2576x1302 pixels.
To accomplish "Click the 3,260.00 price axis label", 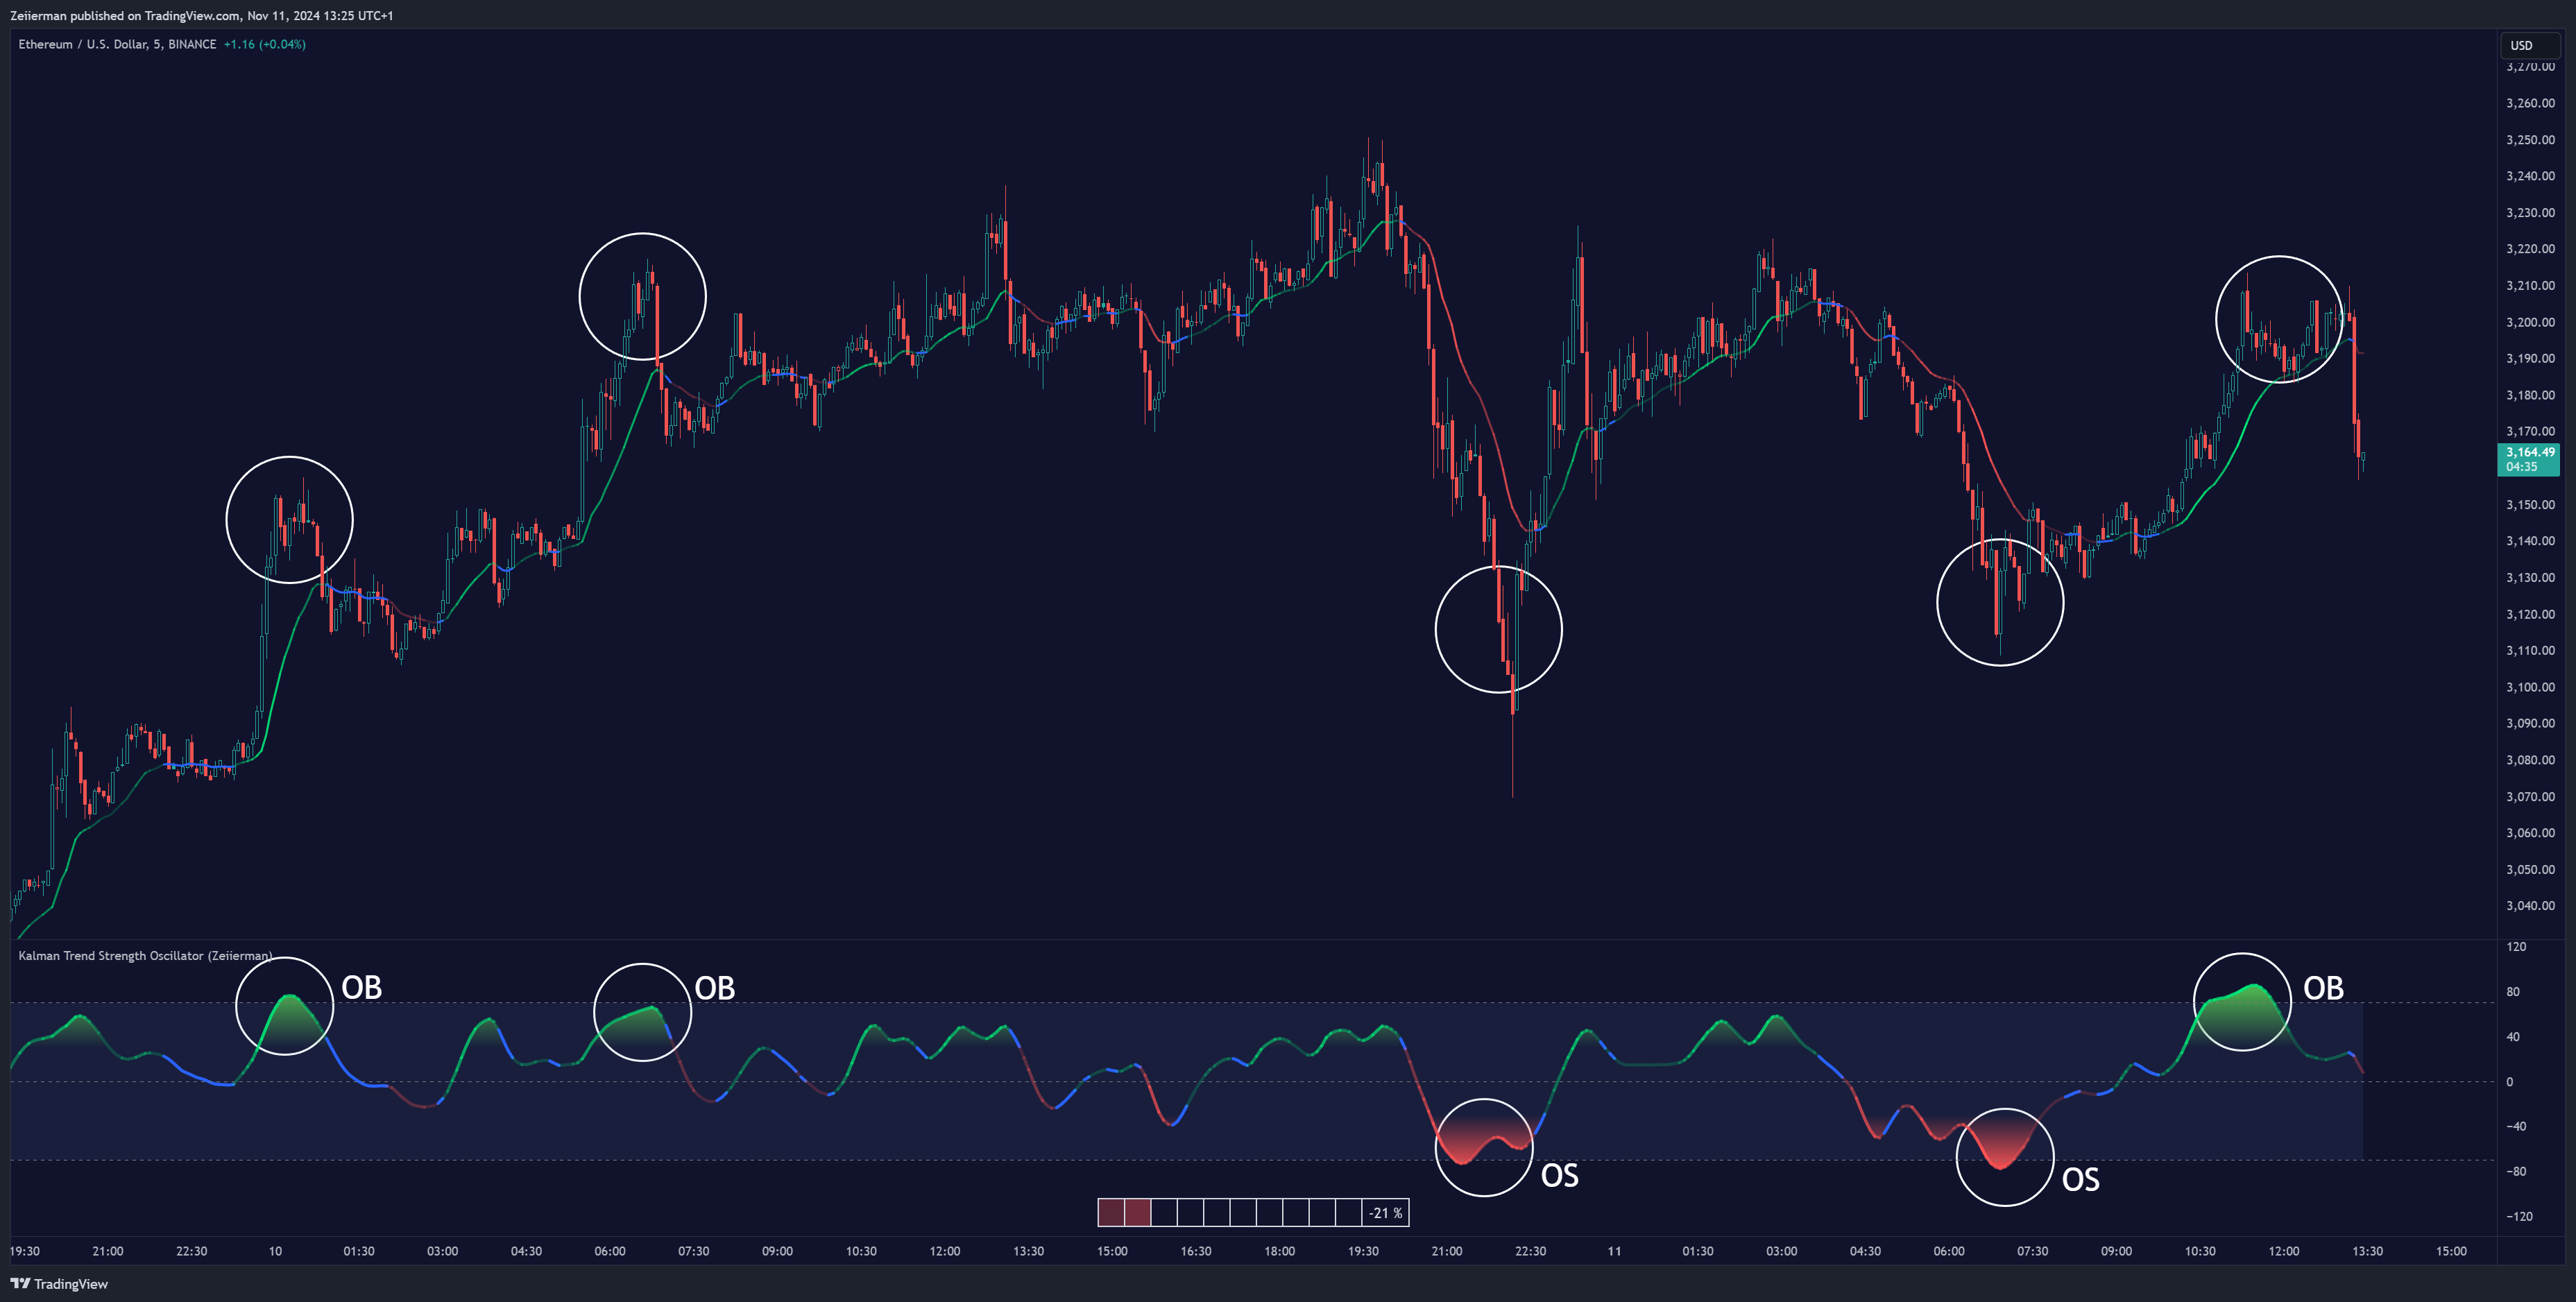I will coord(2530,103).
